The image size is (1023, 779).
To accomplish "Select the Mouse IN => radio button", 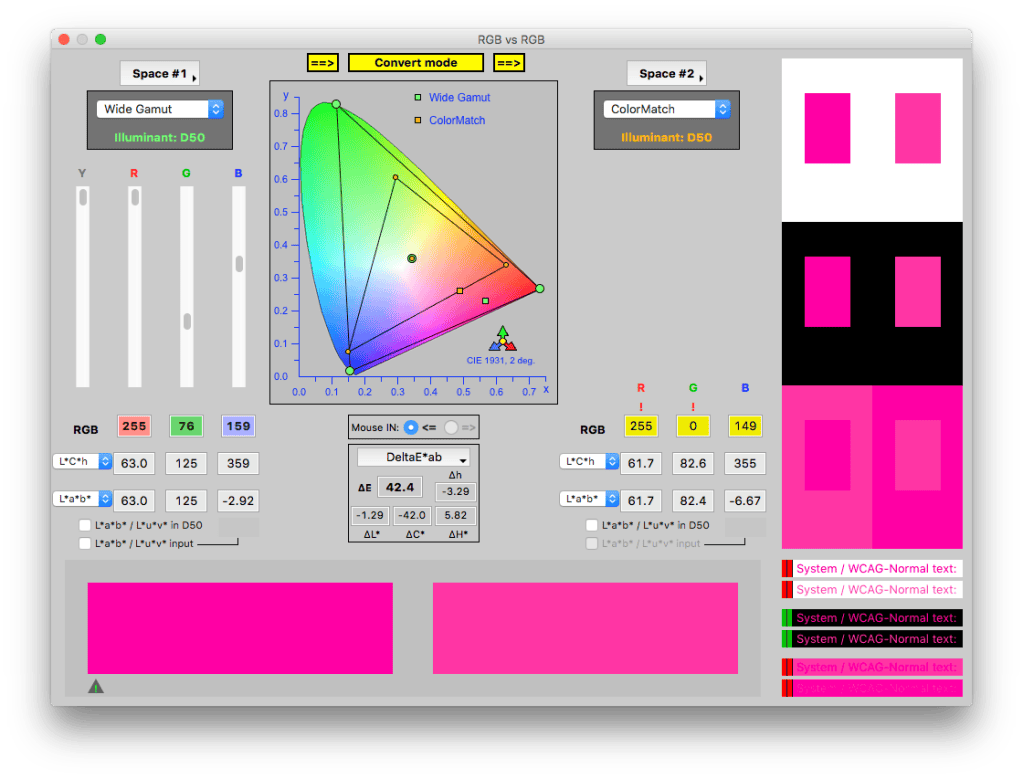I will 451,427.
